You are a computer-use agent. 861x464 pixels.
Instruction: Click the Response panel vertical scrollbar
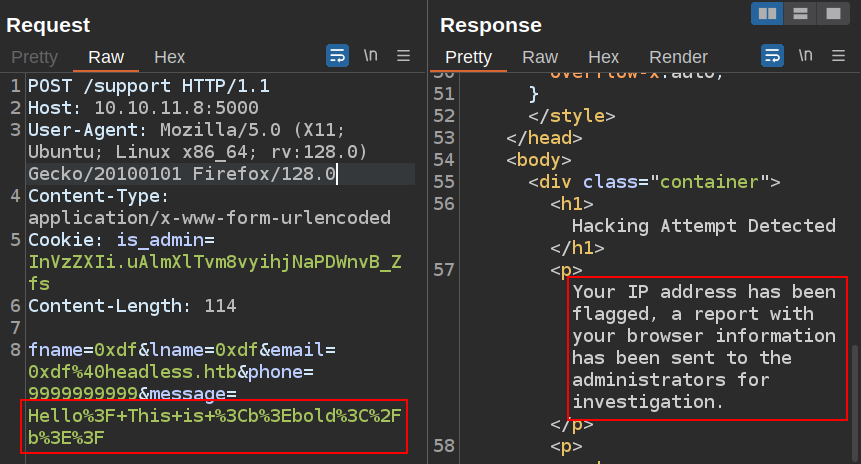click(x=853, y=382)
